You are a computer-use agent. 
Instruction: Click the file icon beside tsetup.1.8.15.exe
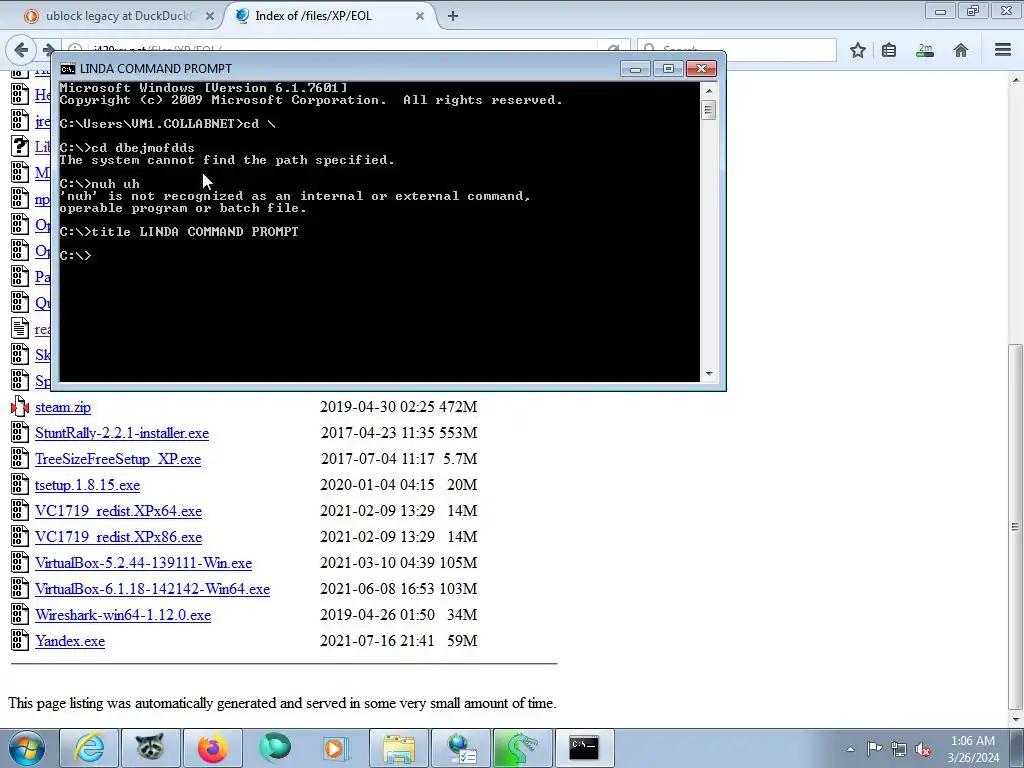[x=20, y=485]
